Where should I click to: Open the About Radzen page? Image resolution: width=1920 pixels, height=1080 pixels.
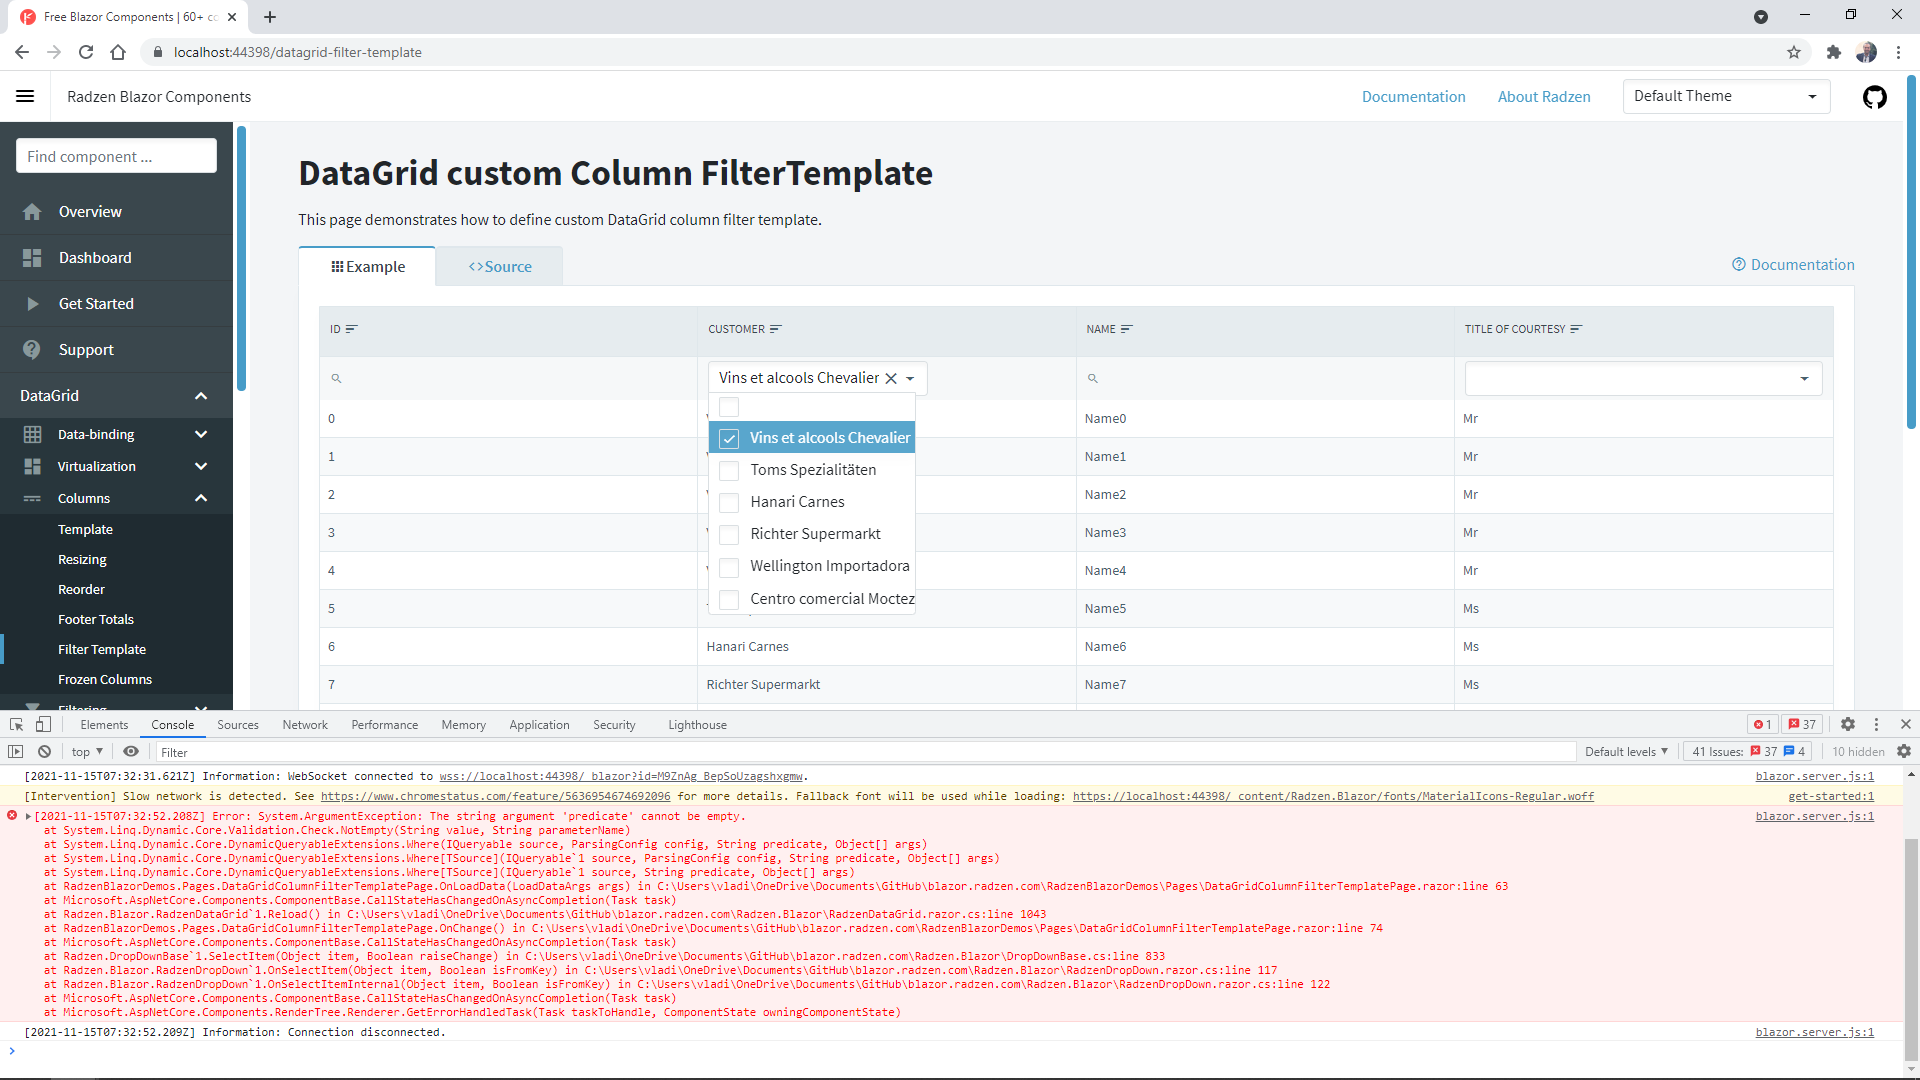pyautogui.click(x=1543, y=96)
